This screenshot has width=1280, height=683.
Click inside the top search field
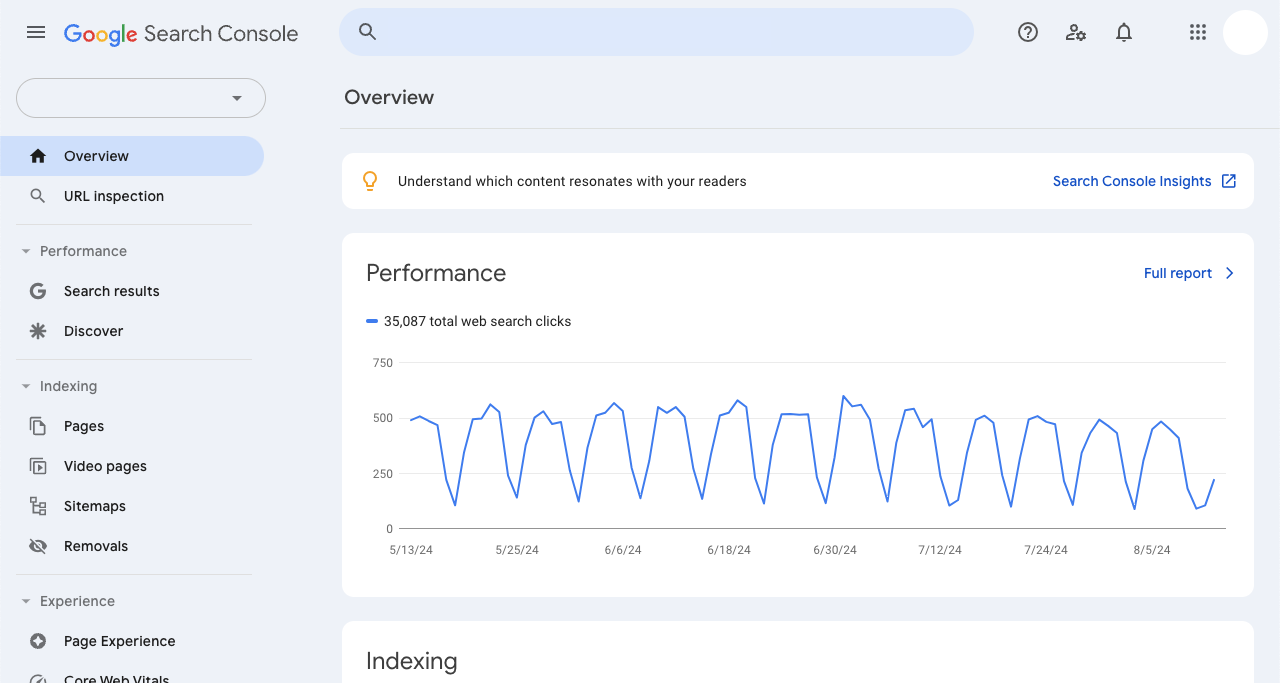pyautogui.click(x=656, y=32)
